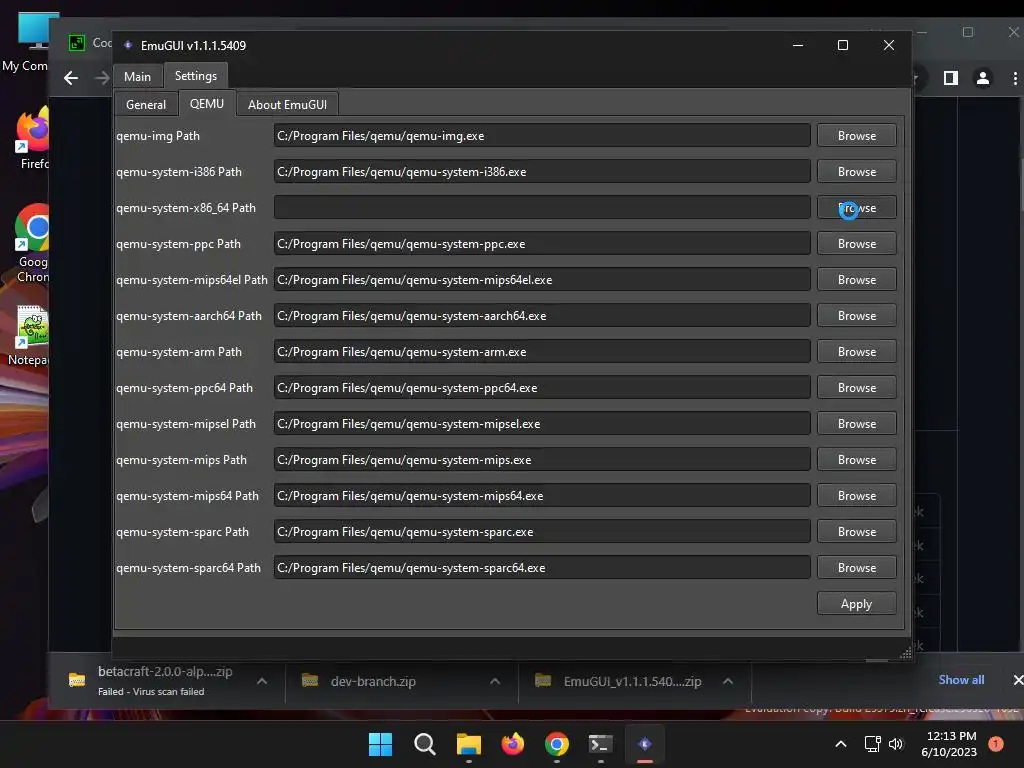
Task: Browse for qemu-system-mips64 path
Action: click(x=857, y=496)
